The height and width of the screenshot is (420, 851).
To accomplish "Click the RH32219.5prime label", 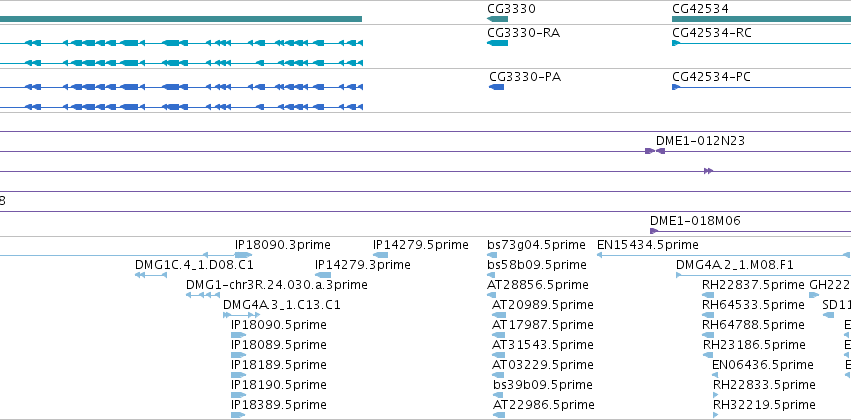I will 764,405.
